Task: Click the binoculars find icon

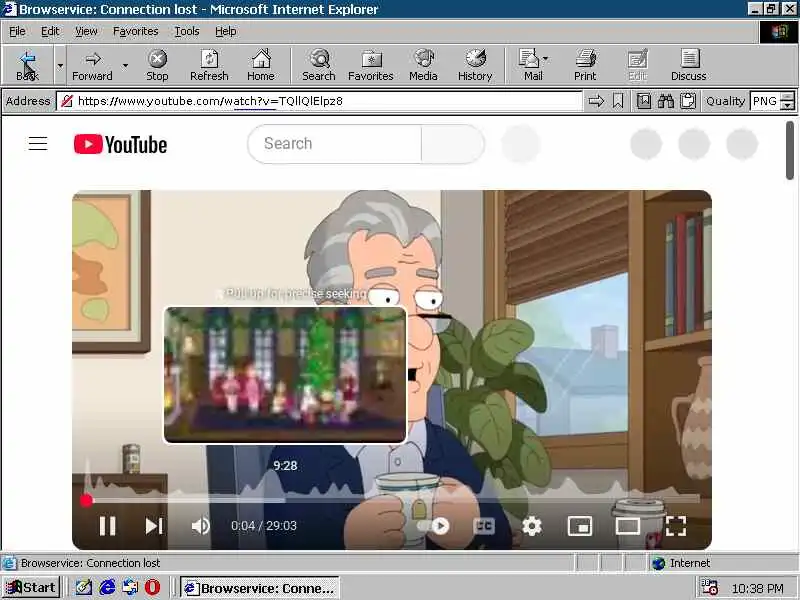Action: [x=666, y=101]
